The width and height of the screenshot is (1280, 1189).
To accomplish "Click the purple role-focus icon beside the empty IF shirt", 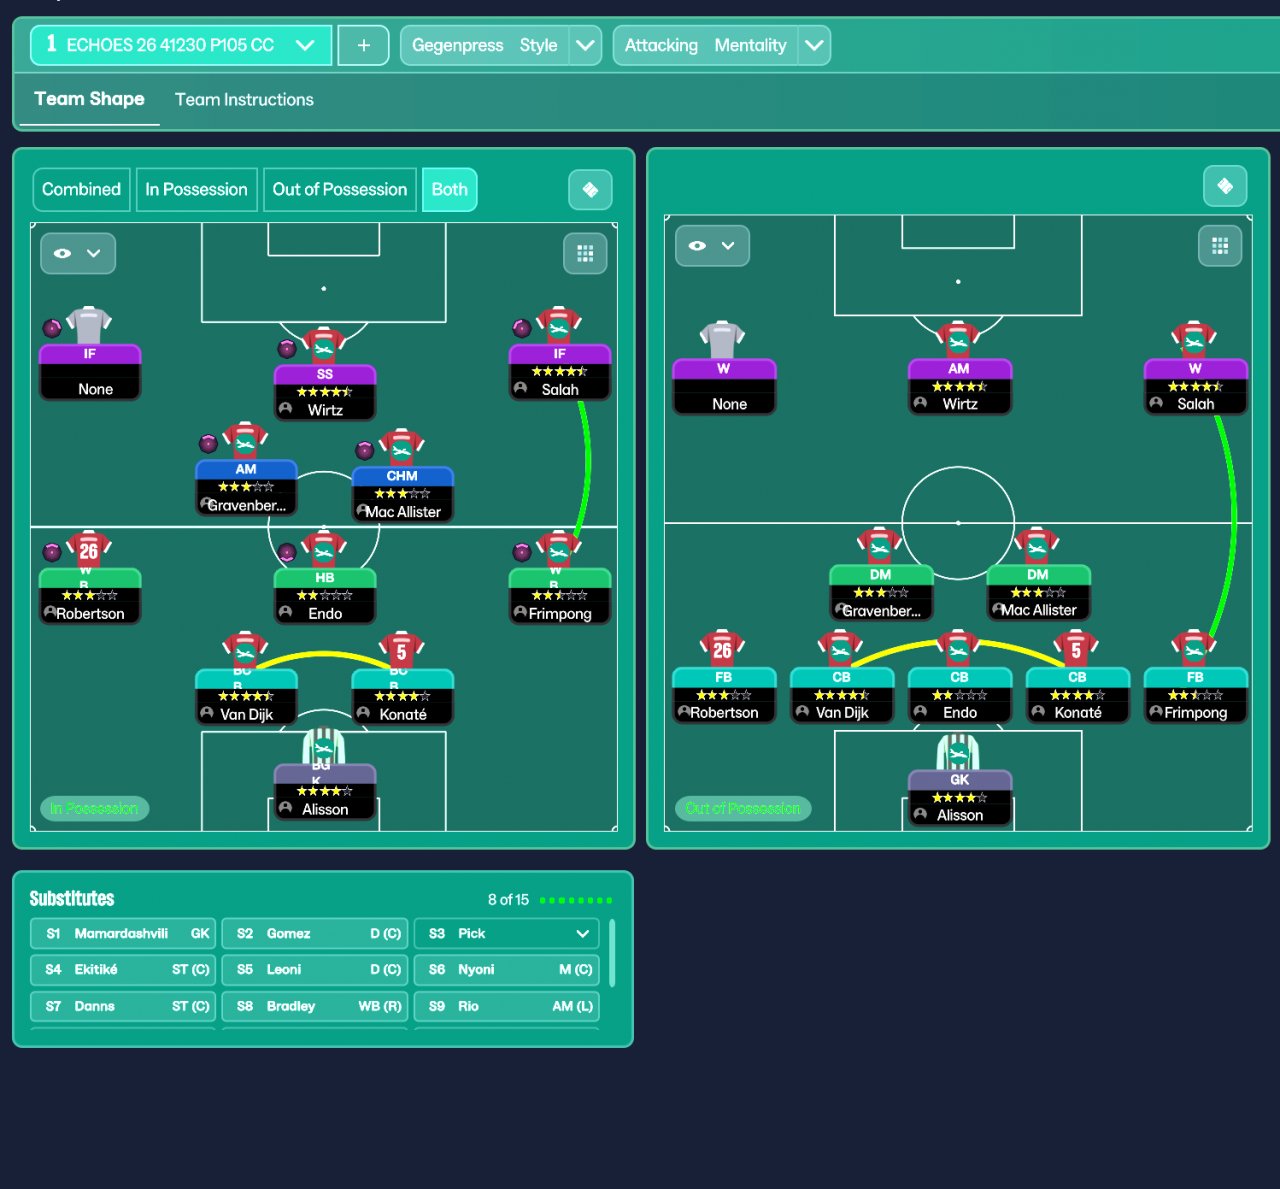I will [52, 328].
